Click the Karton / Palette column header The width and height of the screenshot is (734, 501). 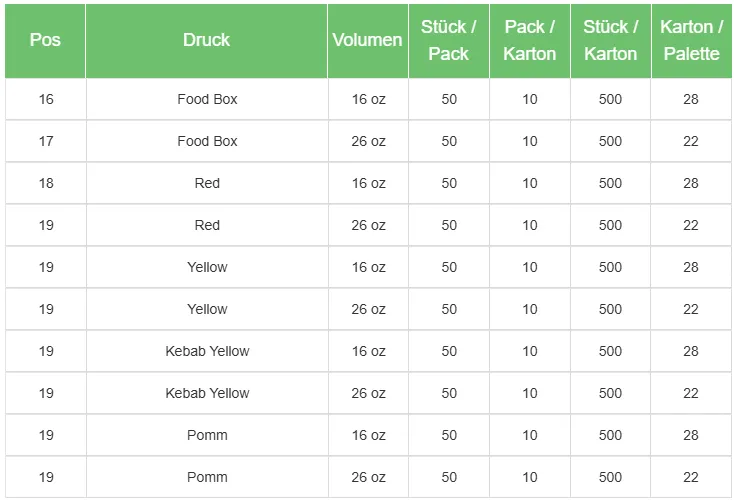coord(691,40)
